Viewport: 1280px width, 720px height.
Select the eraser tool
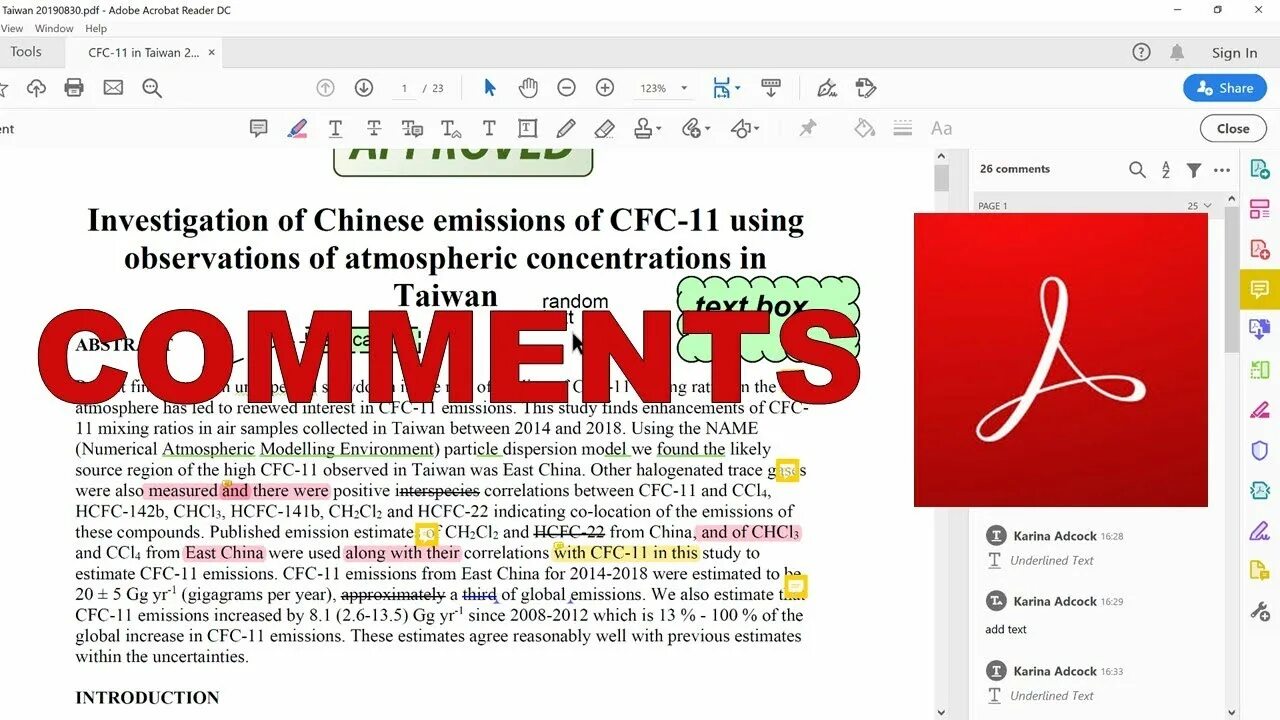604,128
